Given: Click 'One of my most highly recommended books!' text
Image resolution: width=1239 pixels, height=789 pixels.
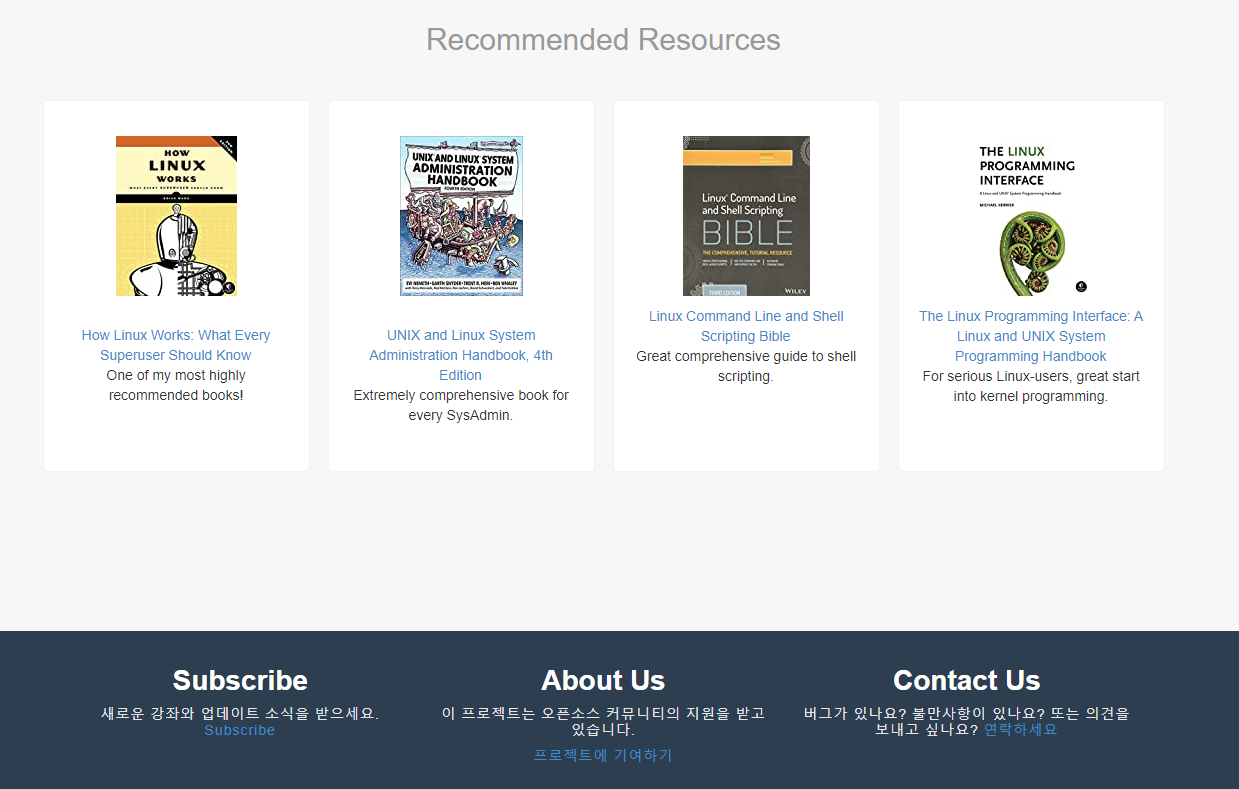Looking at the screenshot, I should tap(176, 385).
